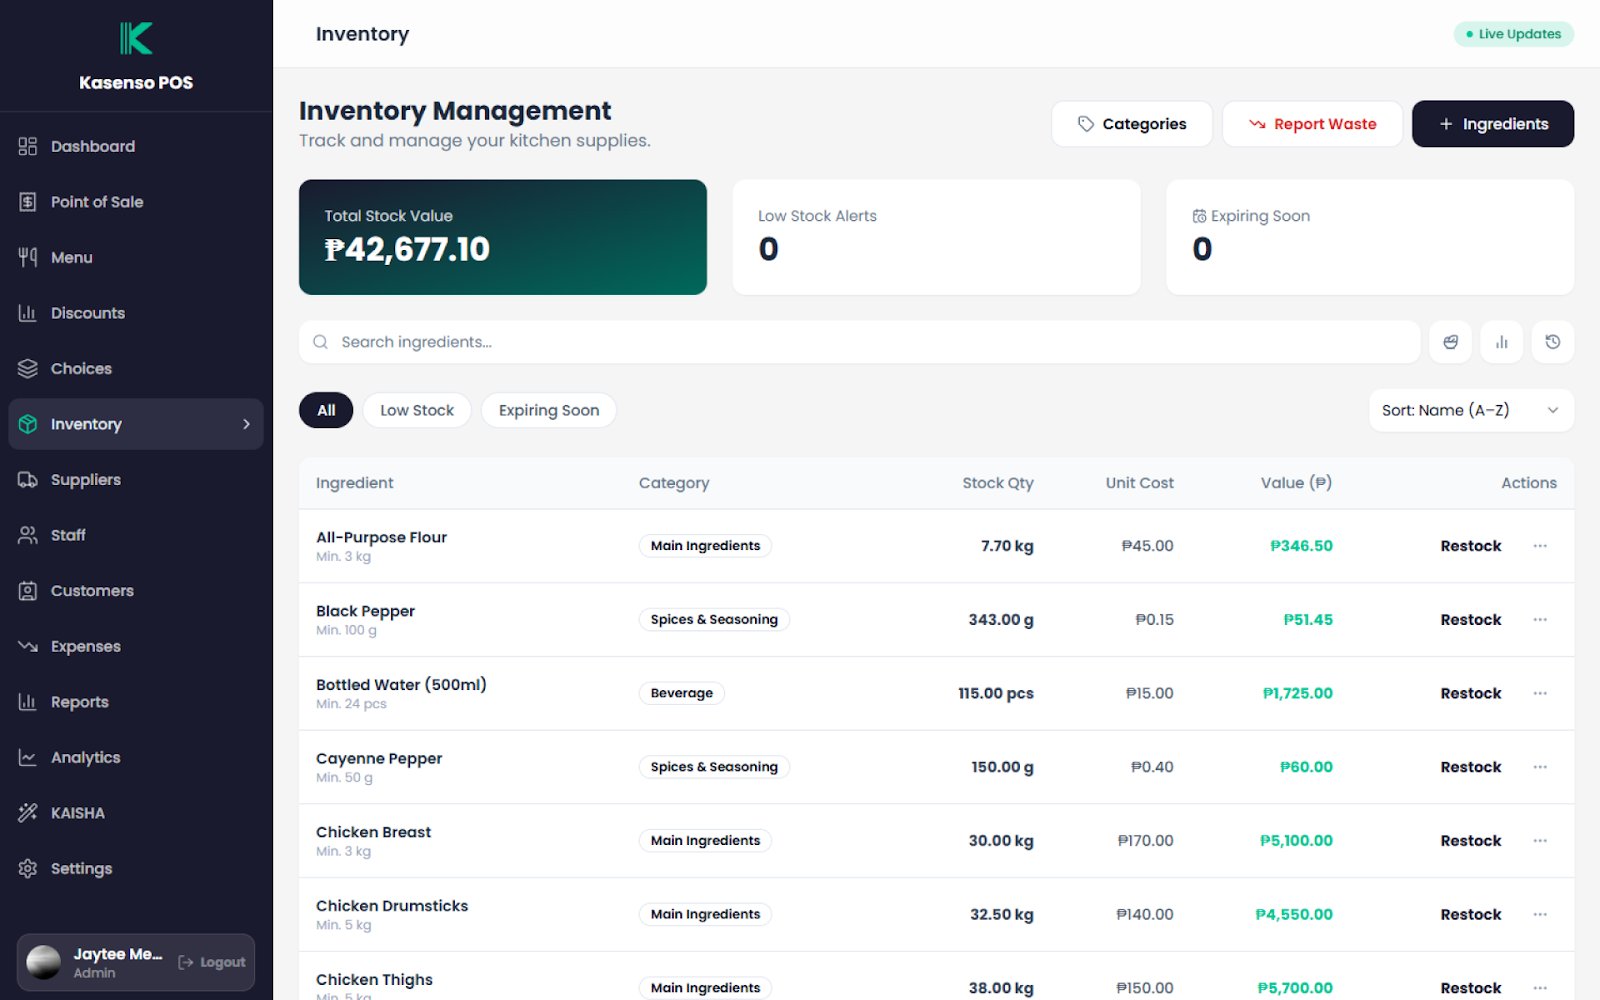Screen dimensions: 1600x1000
Task: Focus the Search ingredients field
Action: [x=859, y=342]
